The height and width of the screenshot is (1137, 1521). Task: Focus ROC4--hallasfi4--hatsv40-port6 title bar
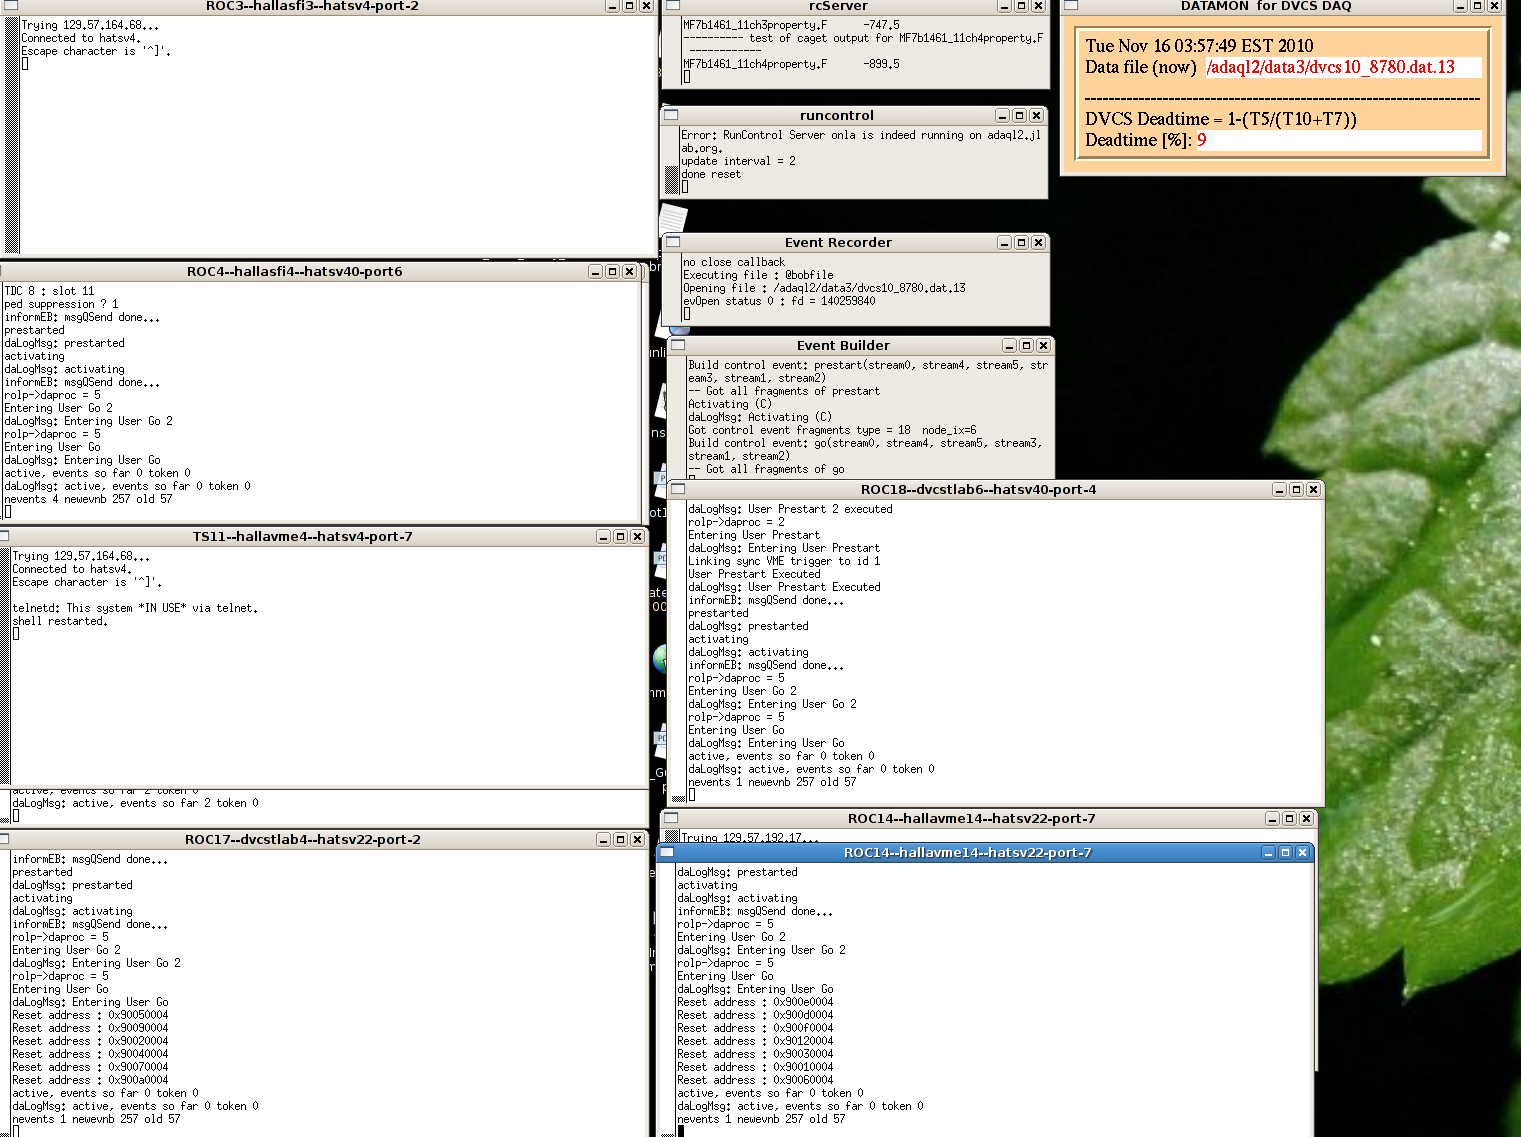point(295,271)
